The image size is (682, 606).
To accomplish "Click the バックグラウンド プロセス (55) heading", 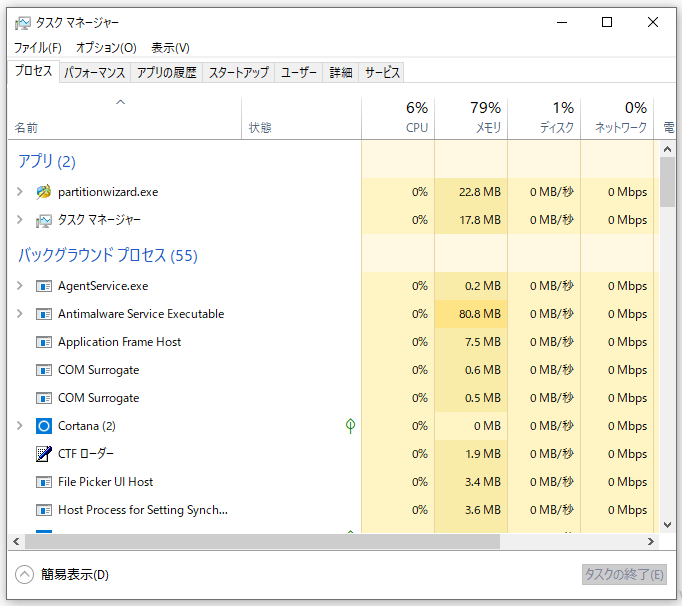I will (107, 255).
